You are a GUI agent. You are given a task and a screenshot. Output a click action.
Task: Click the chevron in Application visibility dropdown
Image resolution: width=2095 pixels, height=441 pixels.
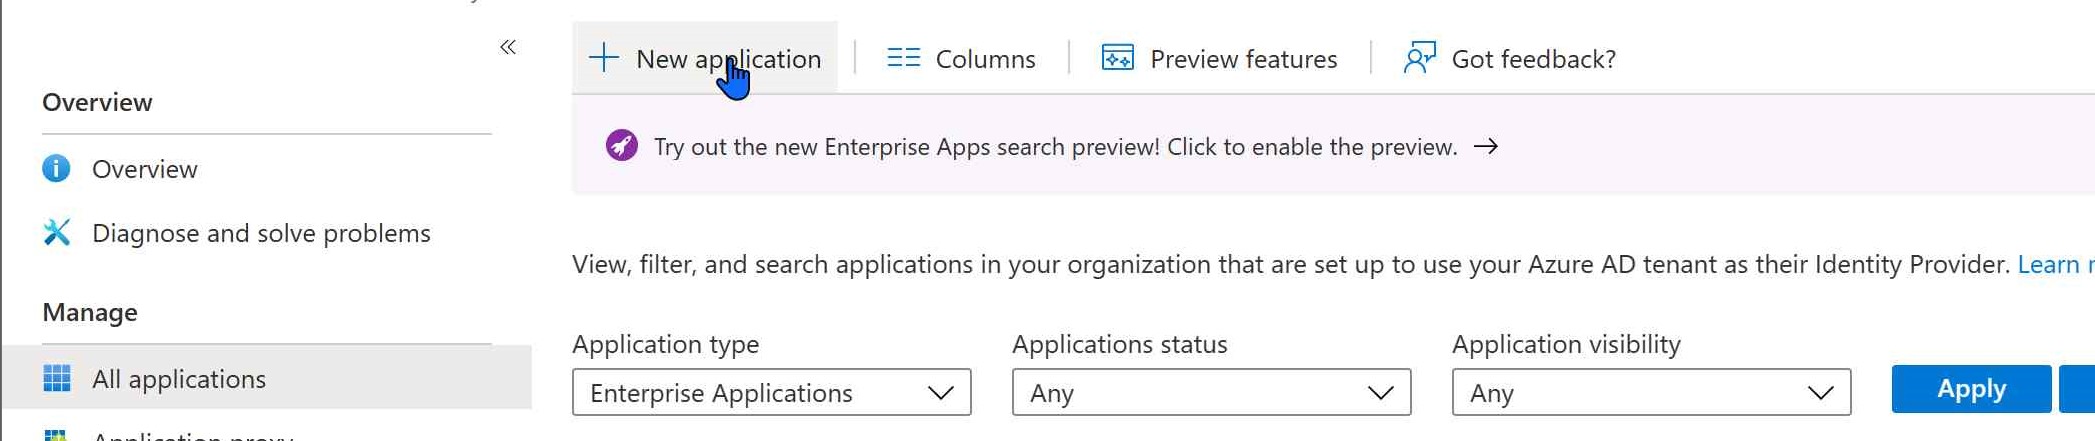pyautogui.click(x=1820, y=393)
